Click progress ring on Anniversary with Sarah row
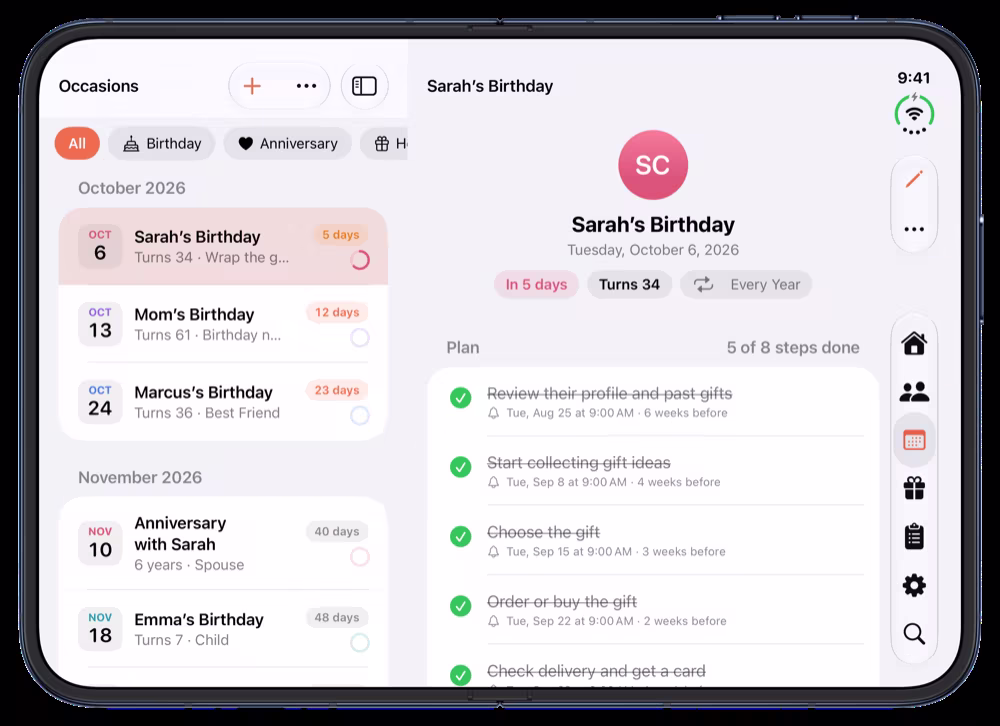This screenshot has height=726, width=1000. tap(360, 557)
